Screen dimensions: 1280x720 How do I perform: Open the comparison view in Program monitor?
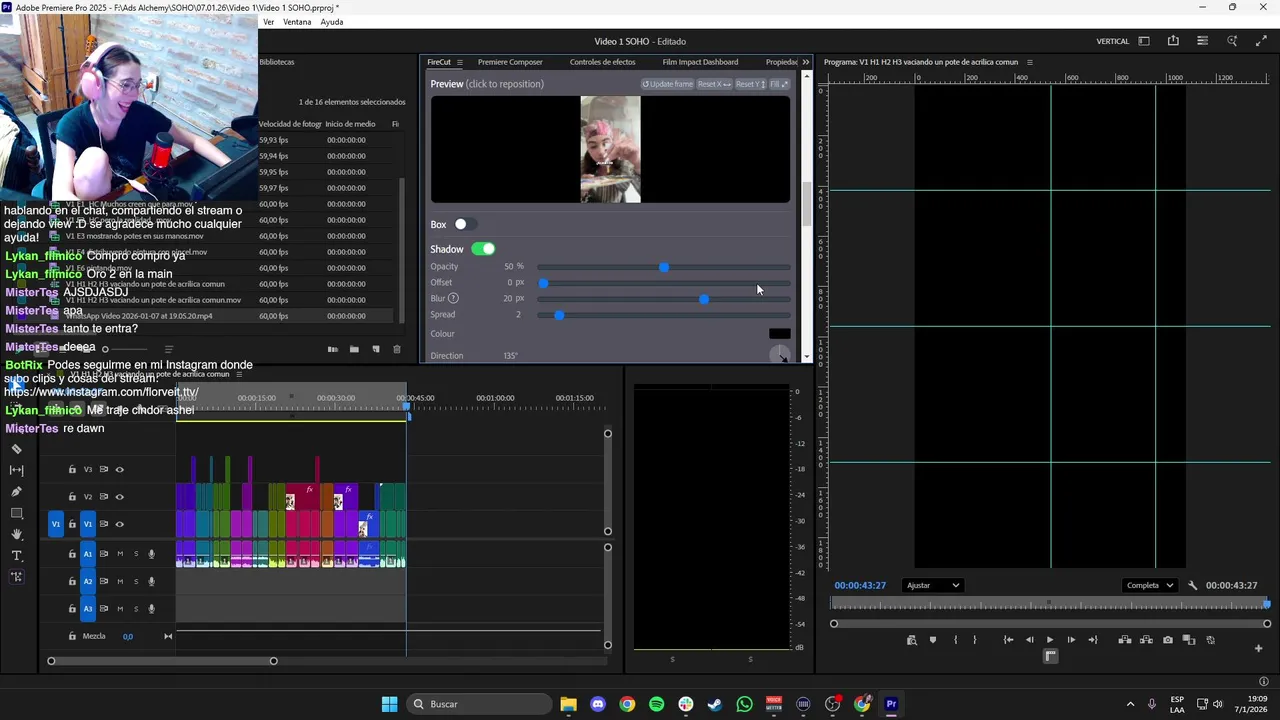[1189, 640]
